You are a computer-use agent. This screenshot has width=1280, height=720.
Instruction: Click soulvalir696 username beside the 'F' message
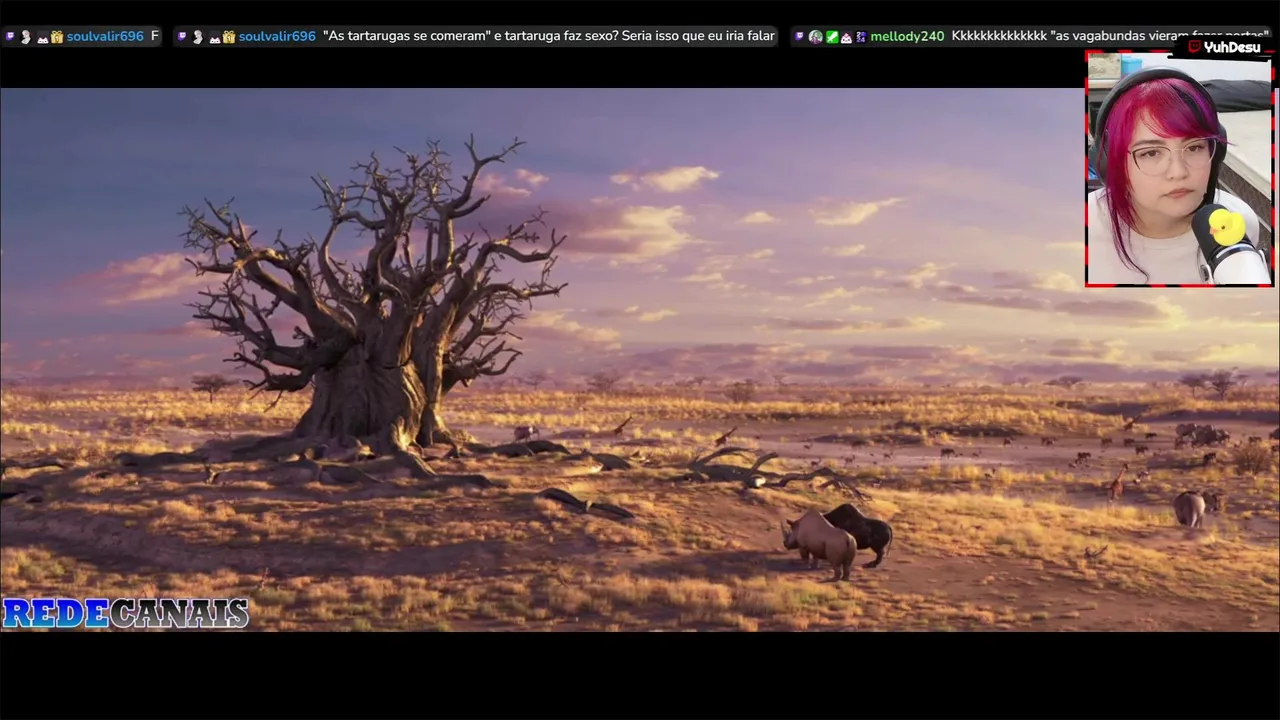[105, 36]
